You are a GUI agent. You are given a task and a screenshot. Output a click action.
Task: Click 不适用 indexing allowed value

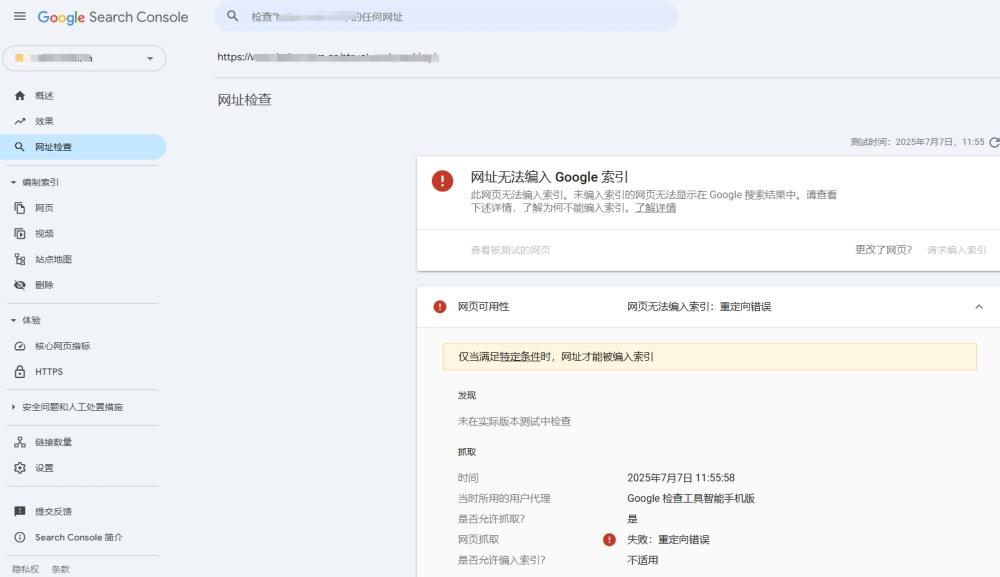coord(643,560)
